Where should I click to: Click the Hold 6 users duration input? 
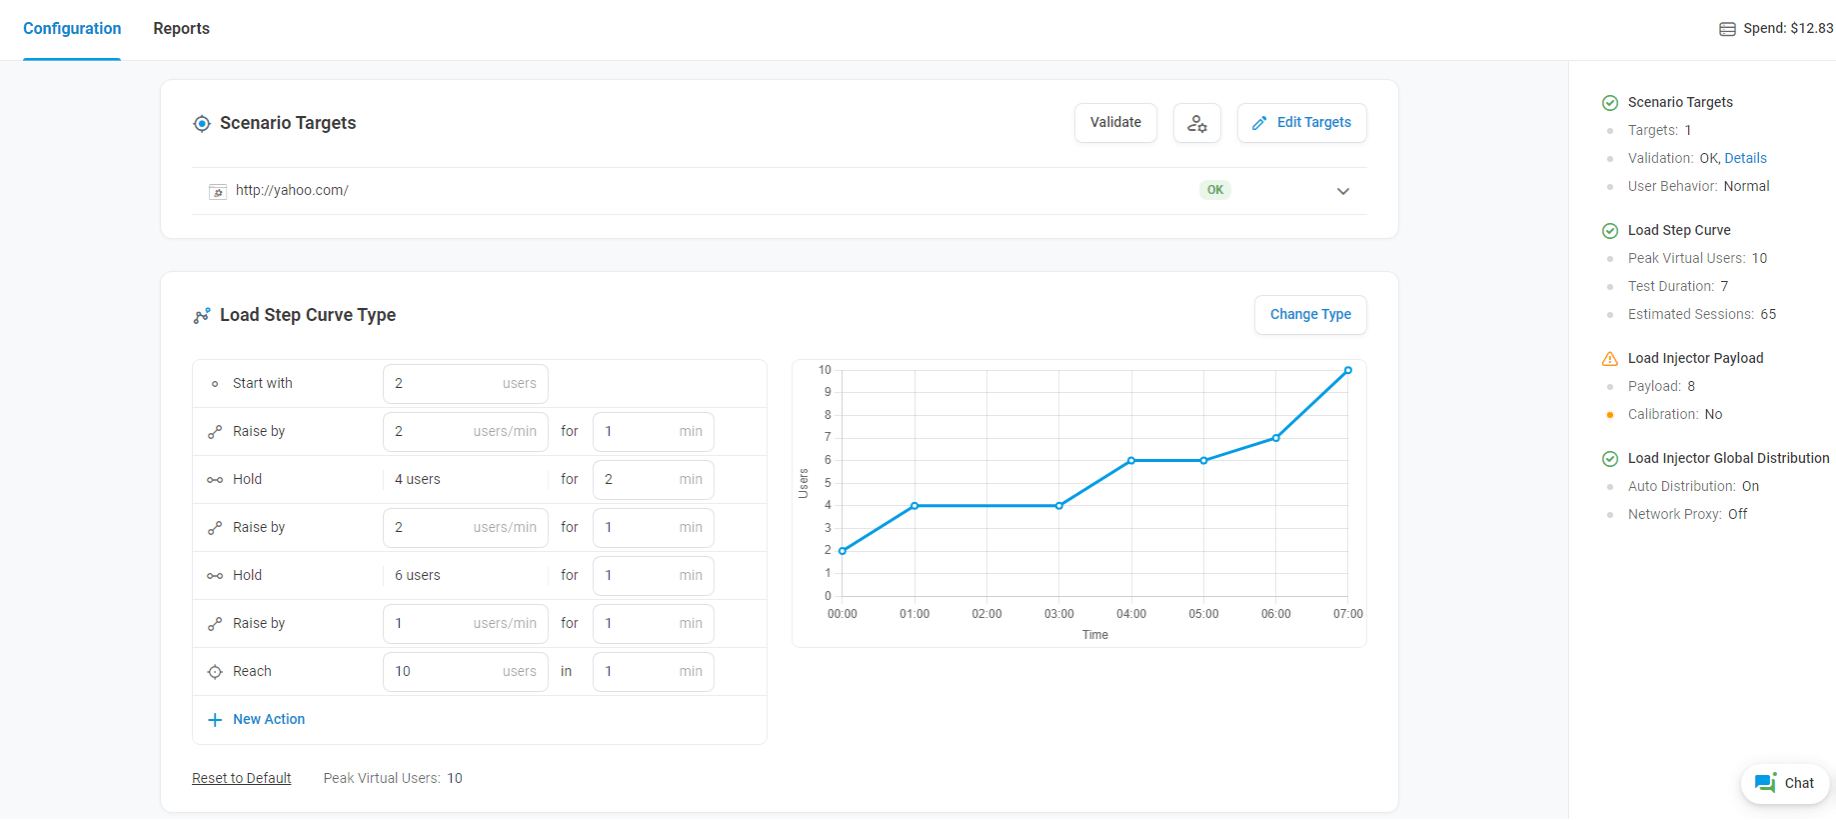click(x=654, y=576)
